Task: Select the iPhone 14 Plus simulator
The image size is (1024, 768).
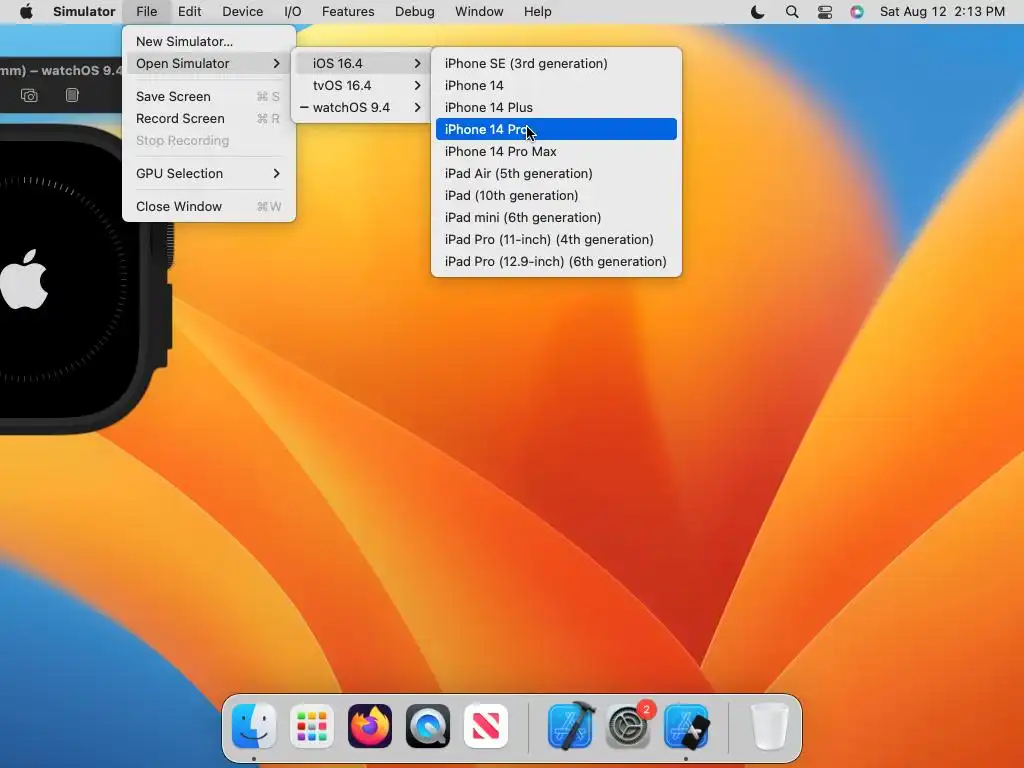Action: pos(556,107)
